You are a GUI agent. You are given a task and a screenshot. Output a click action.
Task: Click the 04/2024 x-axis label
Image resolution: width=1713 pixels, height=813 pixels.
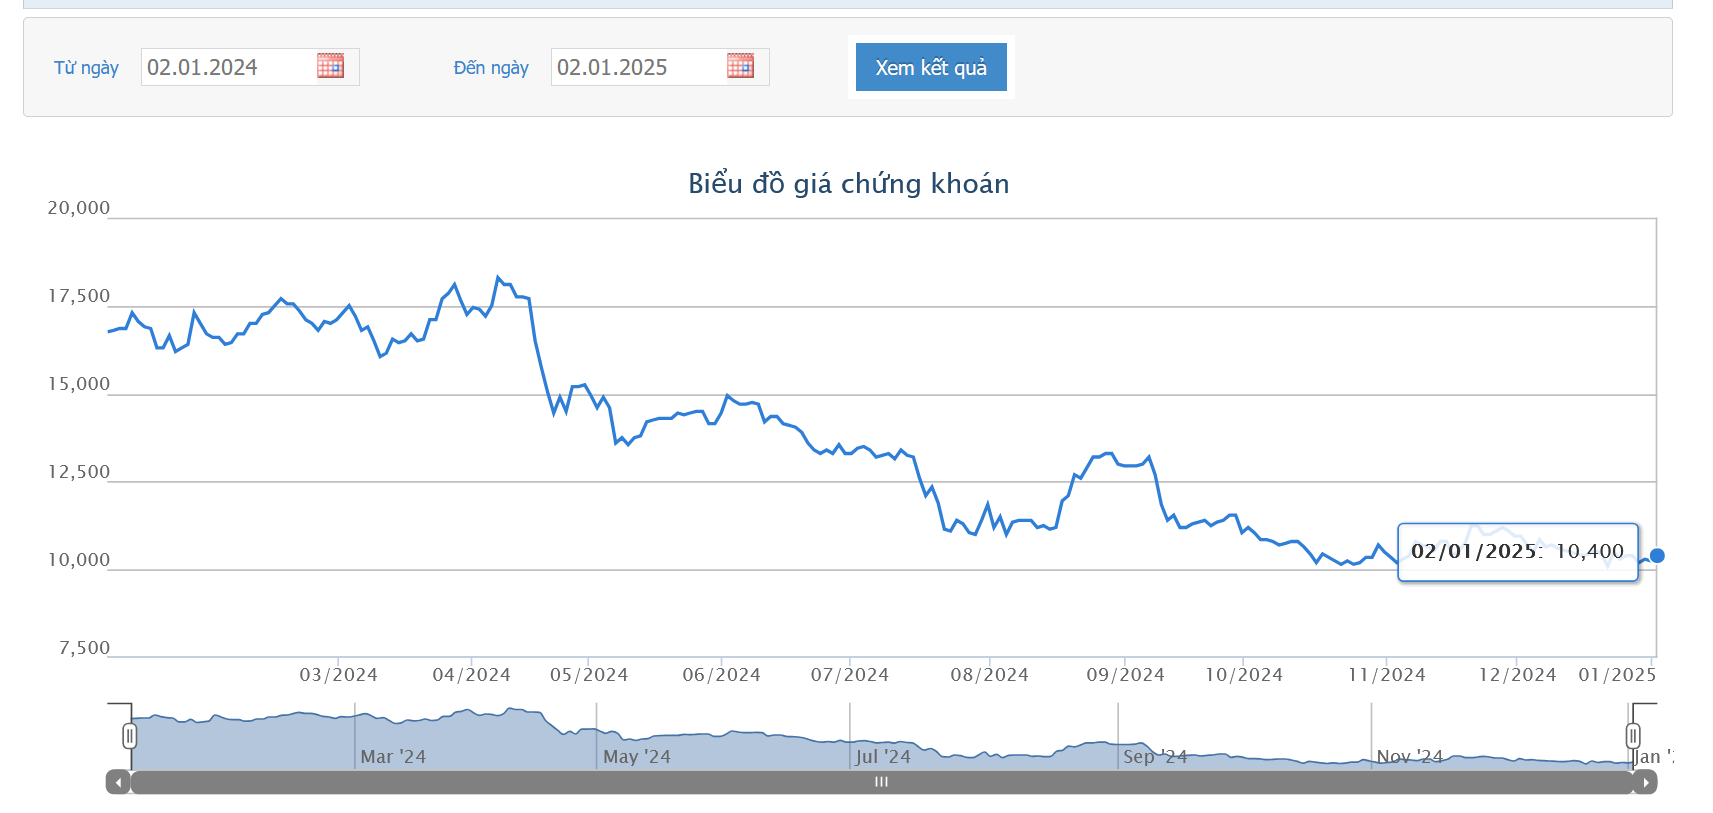471,675
